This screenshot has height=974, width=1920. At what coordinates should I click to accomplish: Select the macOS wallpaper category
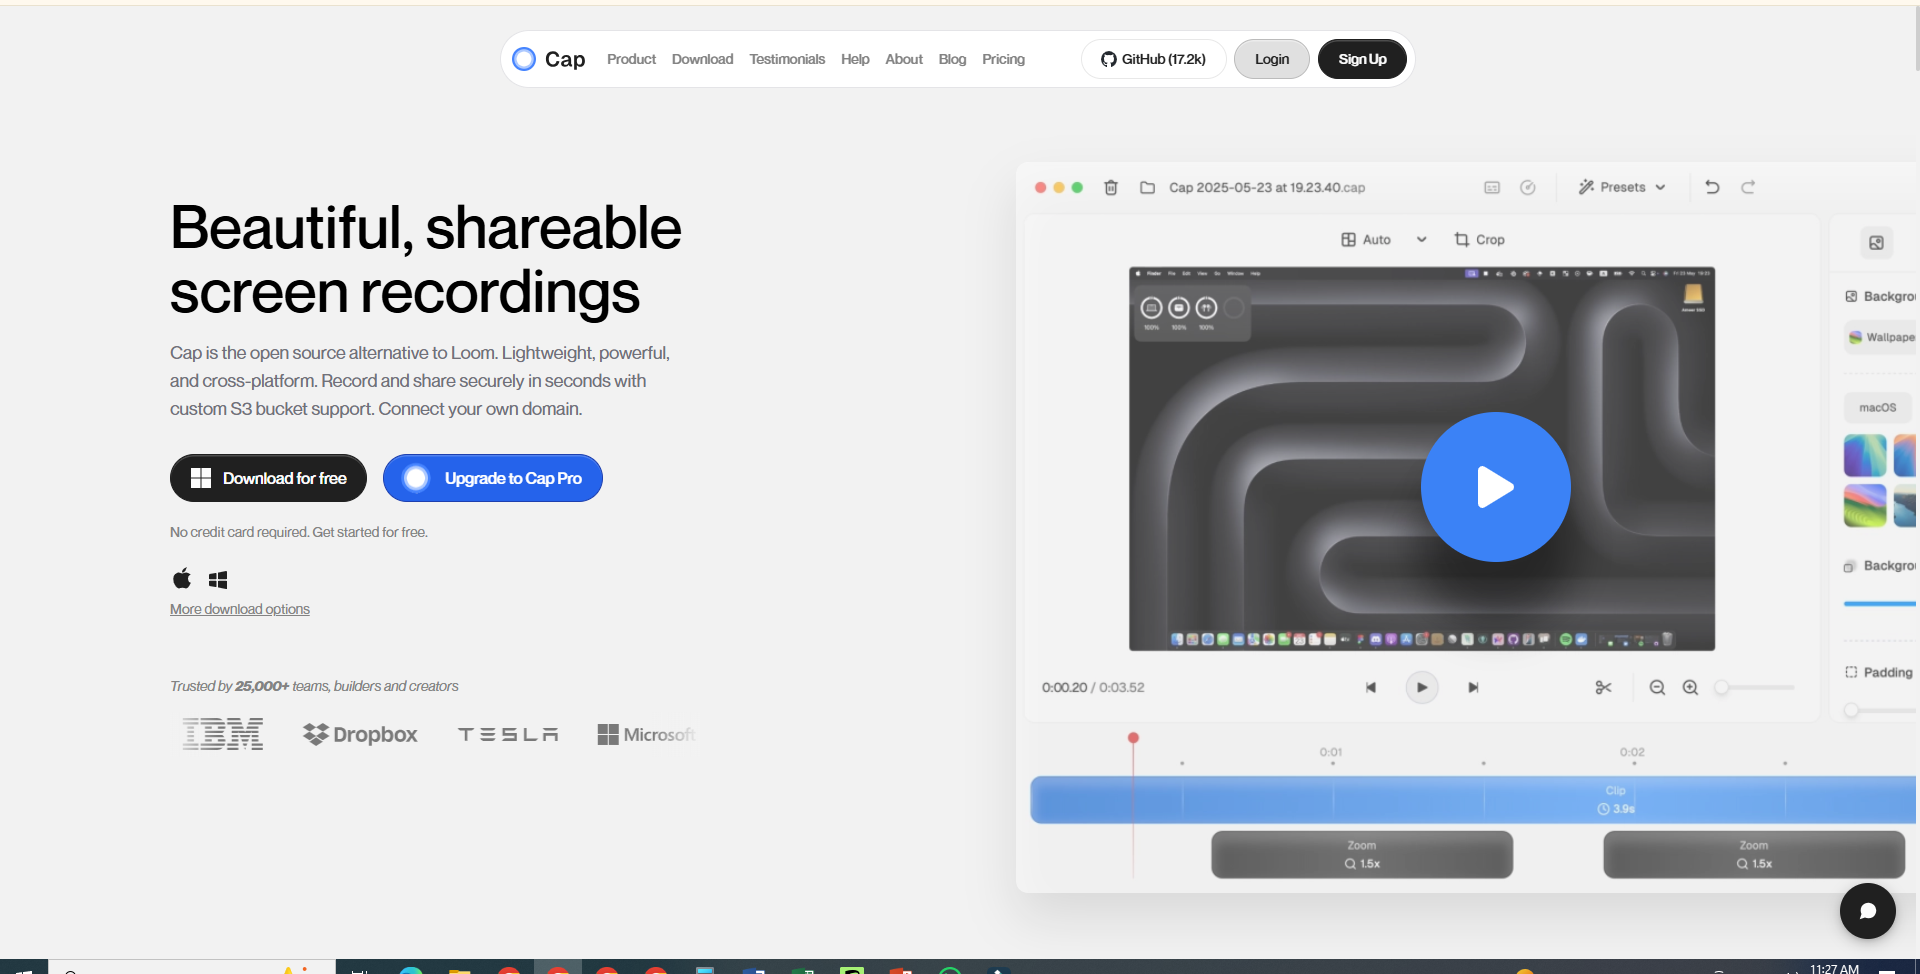coord(1877,407)
